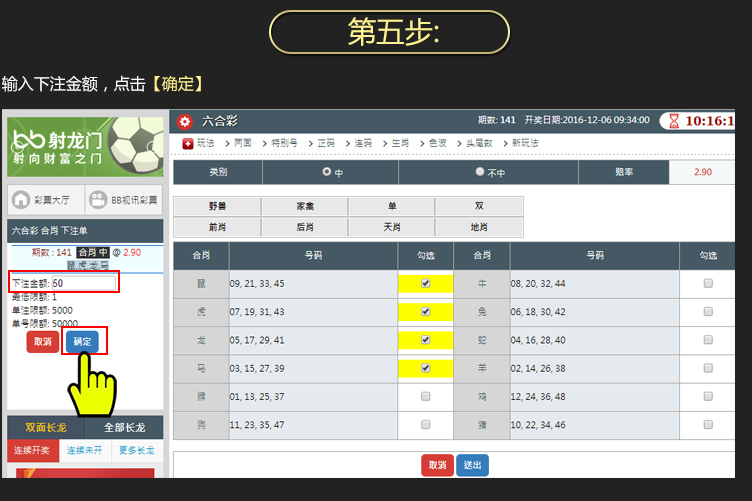Click the red 玩法 plus icon
Viewport: 752px width, 501px height.
click(188, 144)
